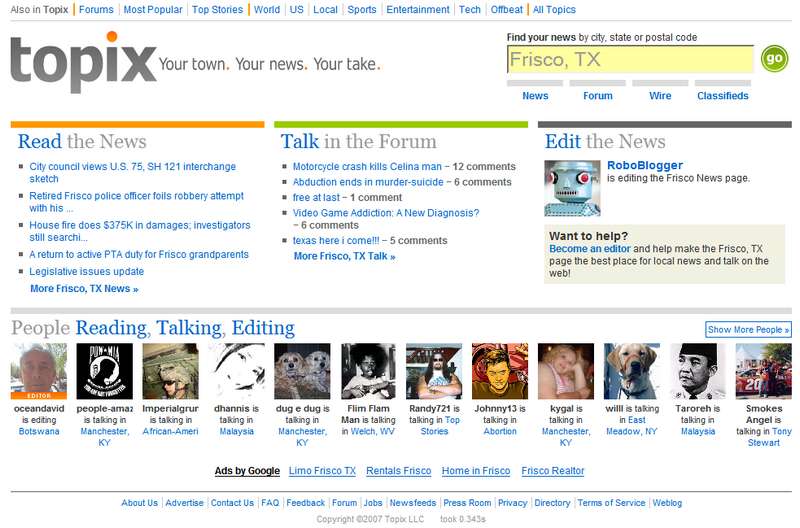Click the Rentals Frisco ad
800x528 pixels.
pos(398,471)
